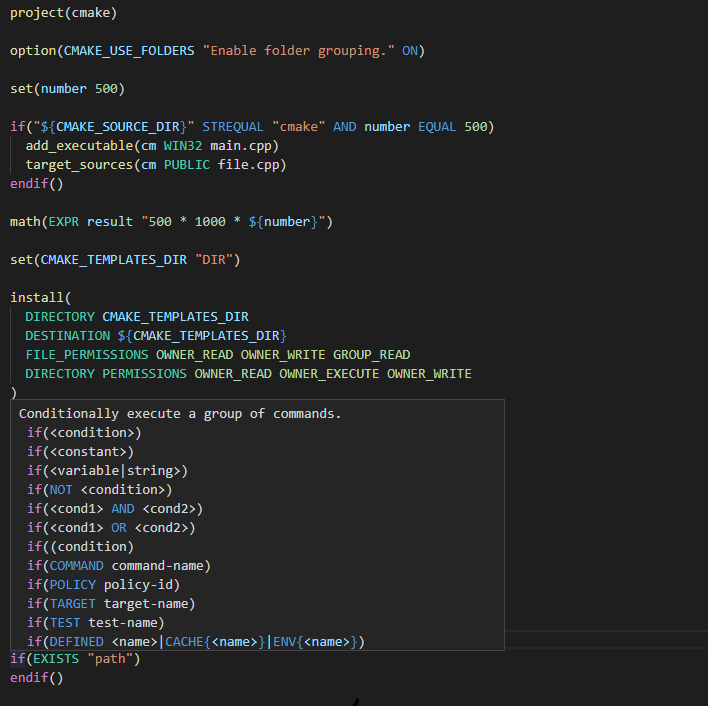This screenshot has width=708, height=706.
Task: Click the last endif() line
Action: 37,678
